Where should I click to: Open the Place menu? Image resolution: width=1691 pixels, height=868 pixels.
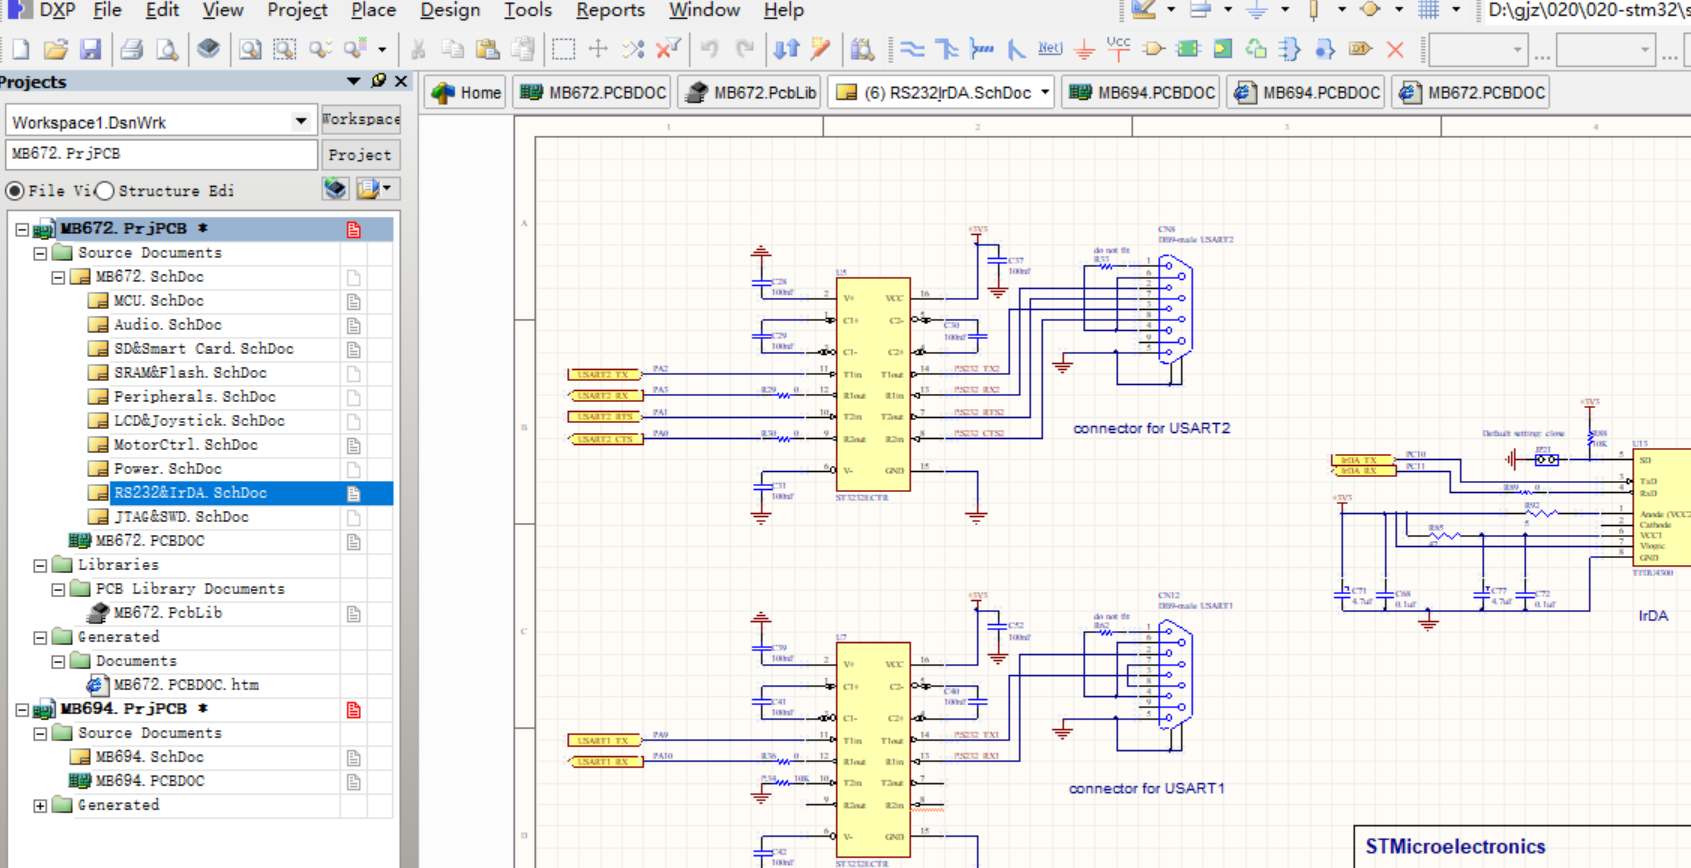[x=373, y=10]
